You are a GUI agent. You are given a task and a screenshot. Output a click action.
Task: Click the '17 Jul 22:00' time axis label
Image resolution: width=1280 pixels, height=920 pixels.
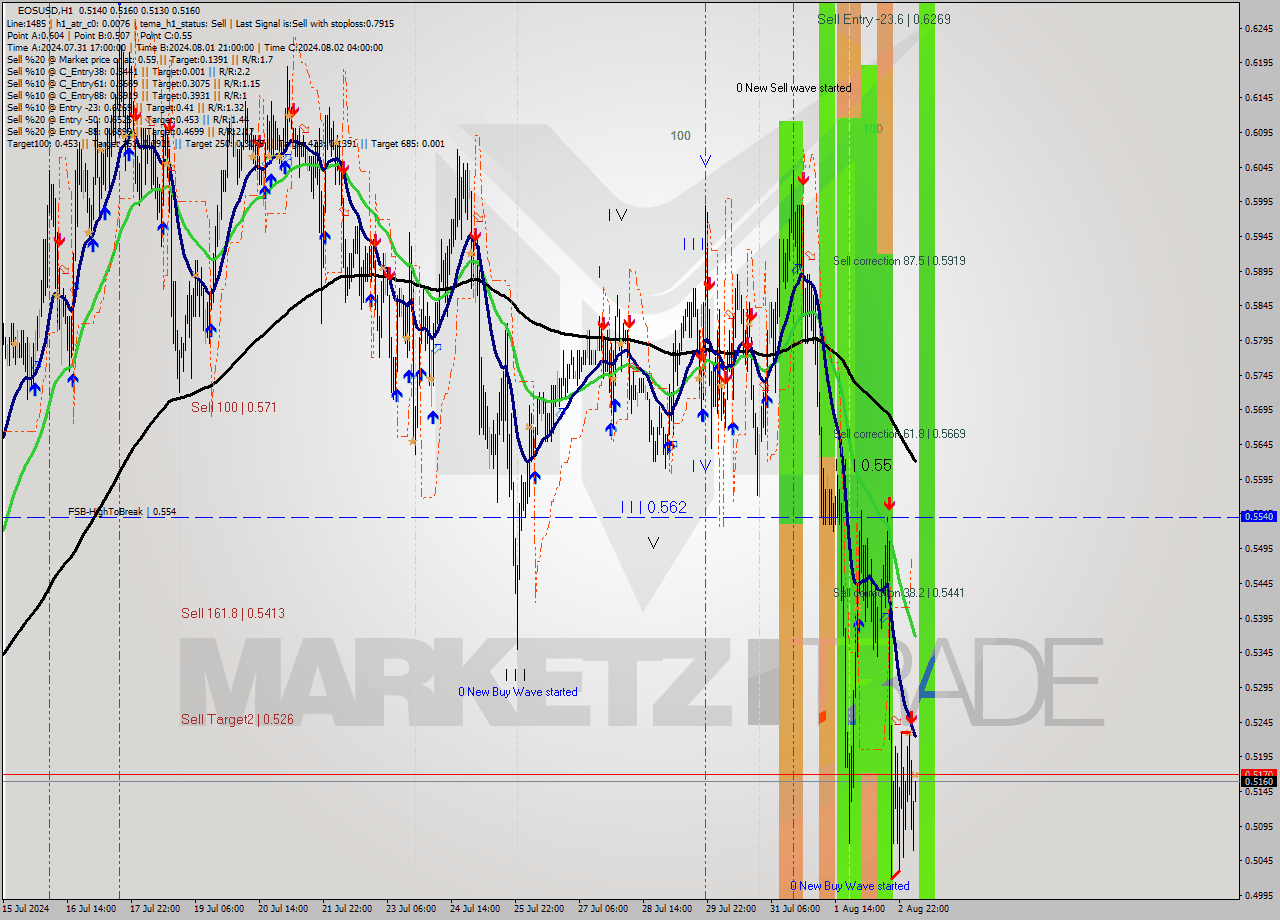coord(154,909)
